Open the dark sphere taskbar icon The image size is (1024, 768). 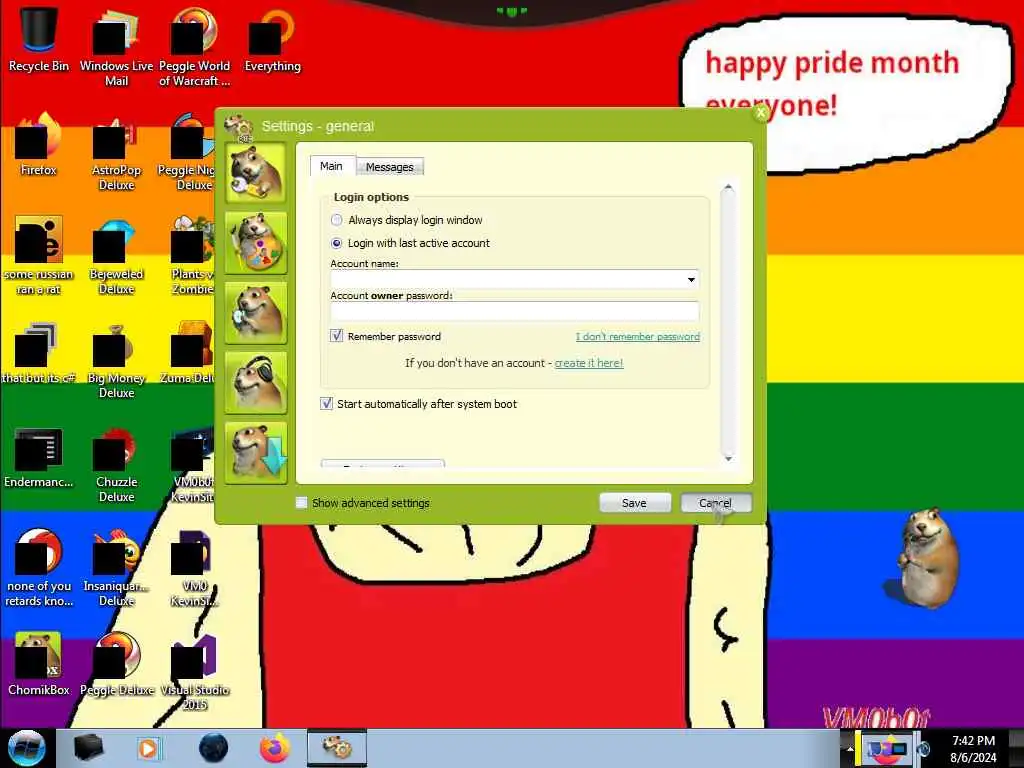pos(213,748)
